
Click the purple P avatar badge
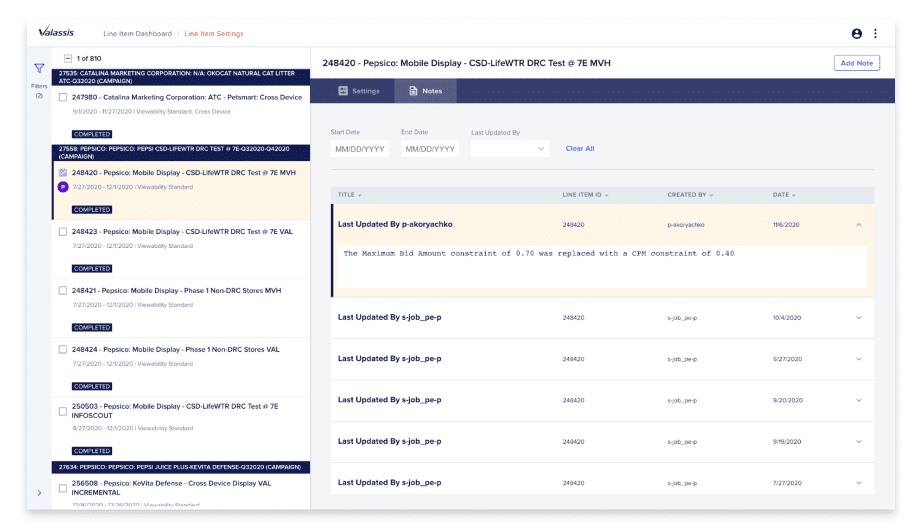(63, 187)
